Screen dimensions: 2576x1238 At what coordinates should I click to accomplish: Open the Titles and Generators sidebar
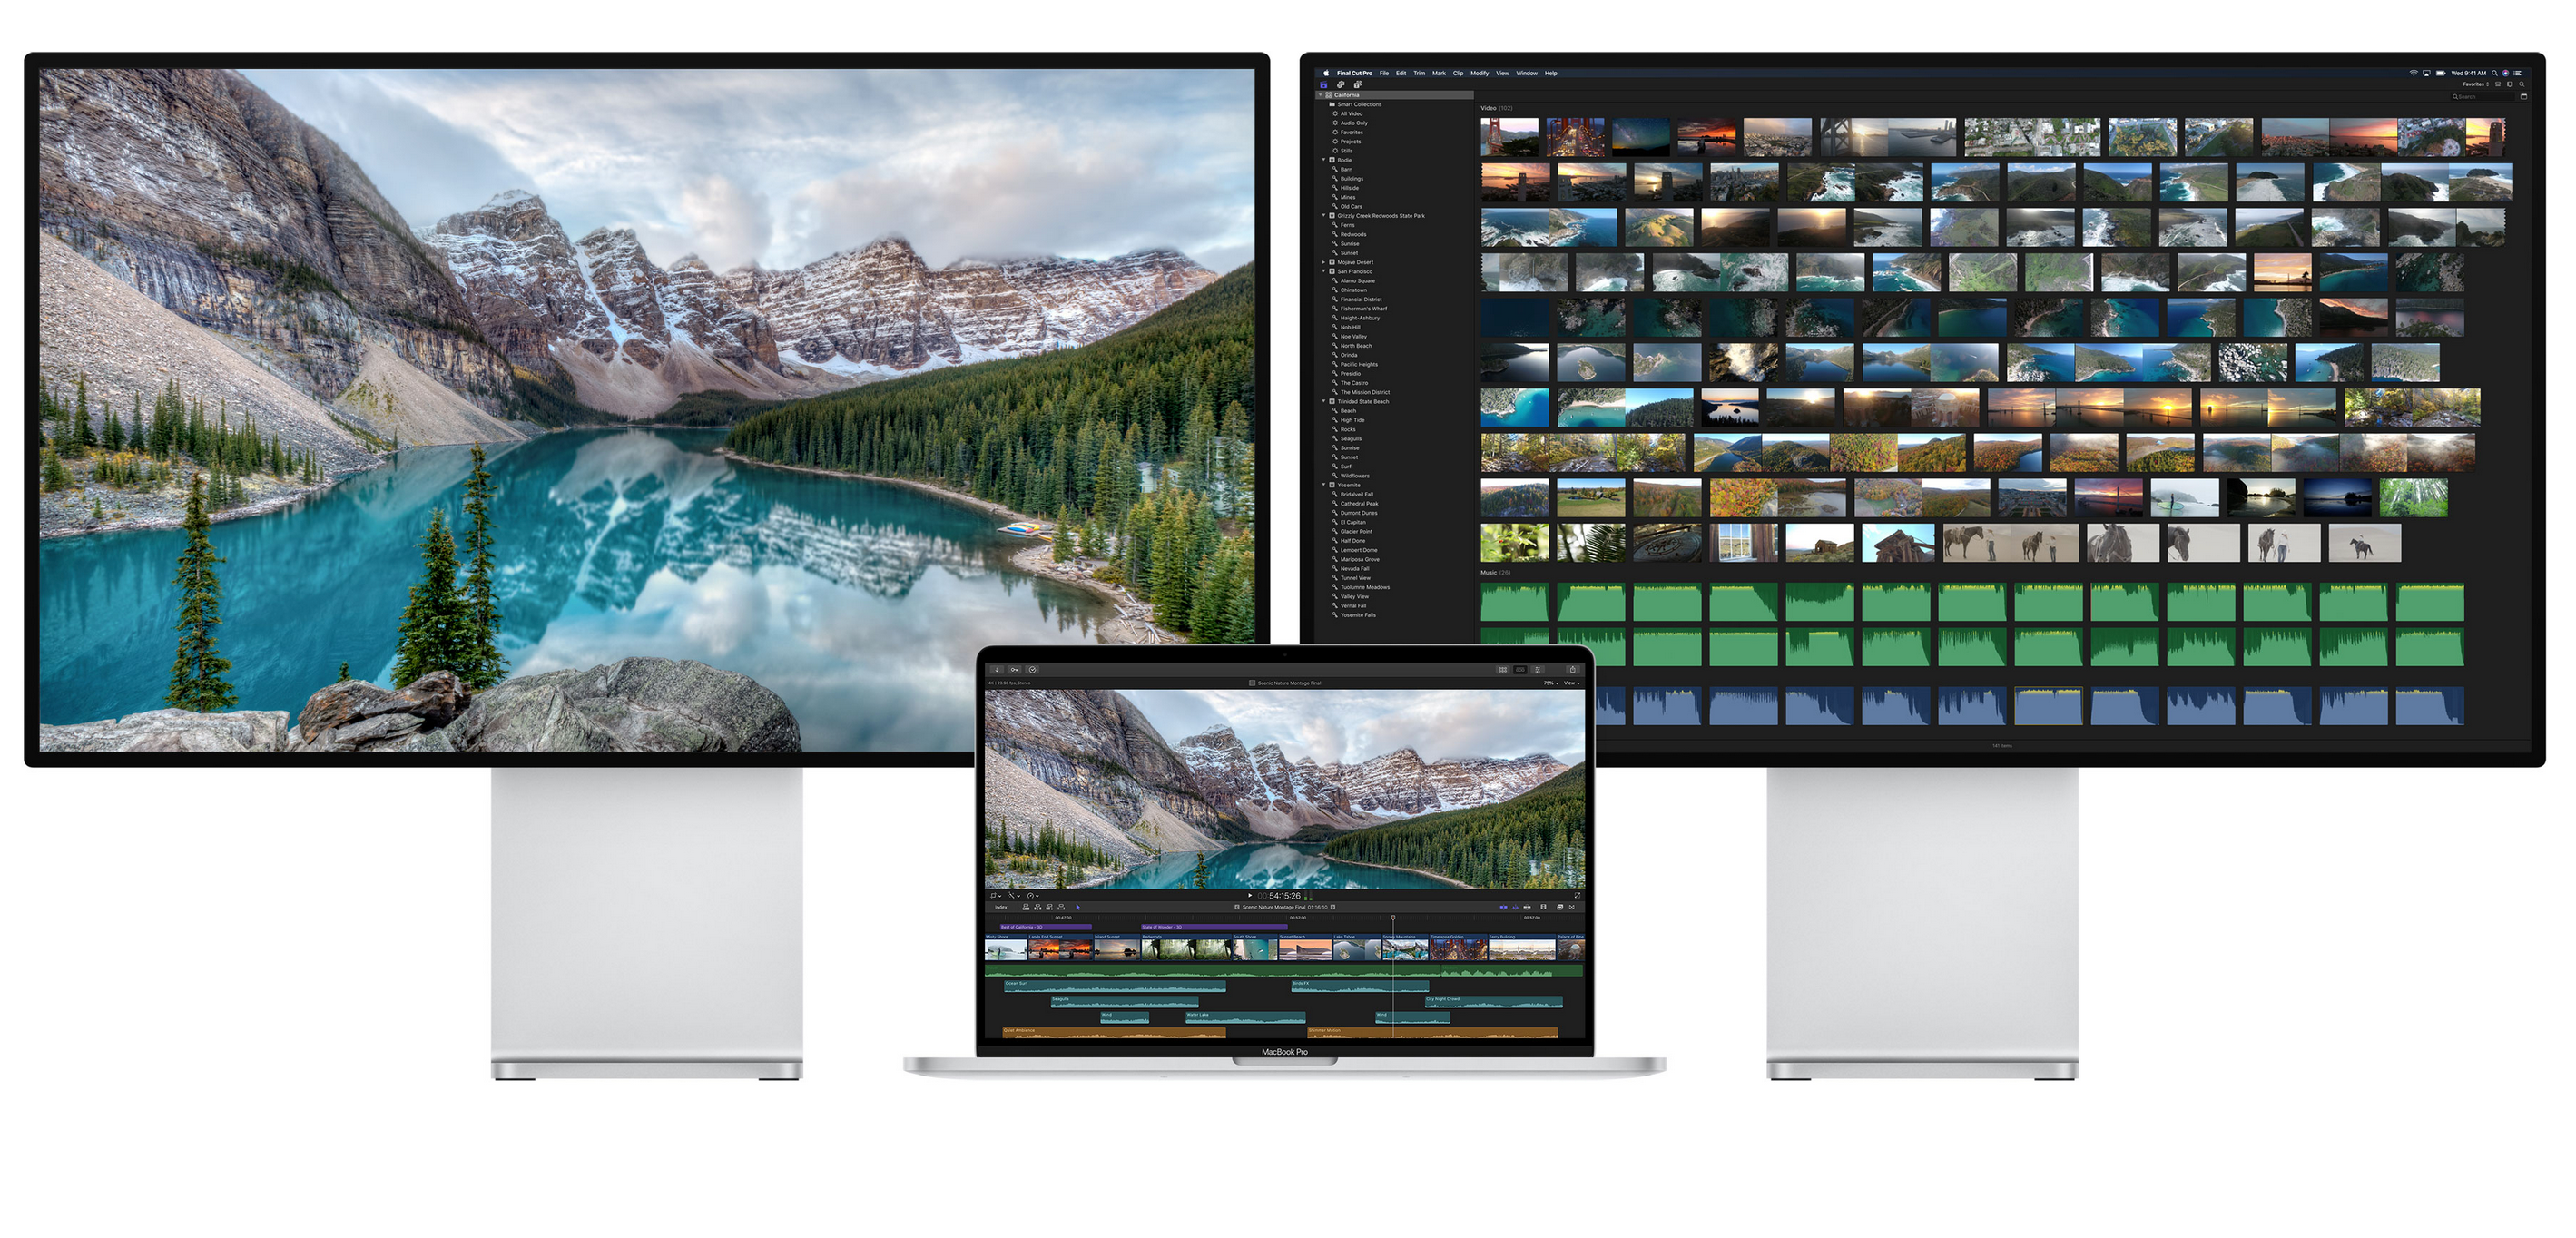click(1357, 85)
